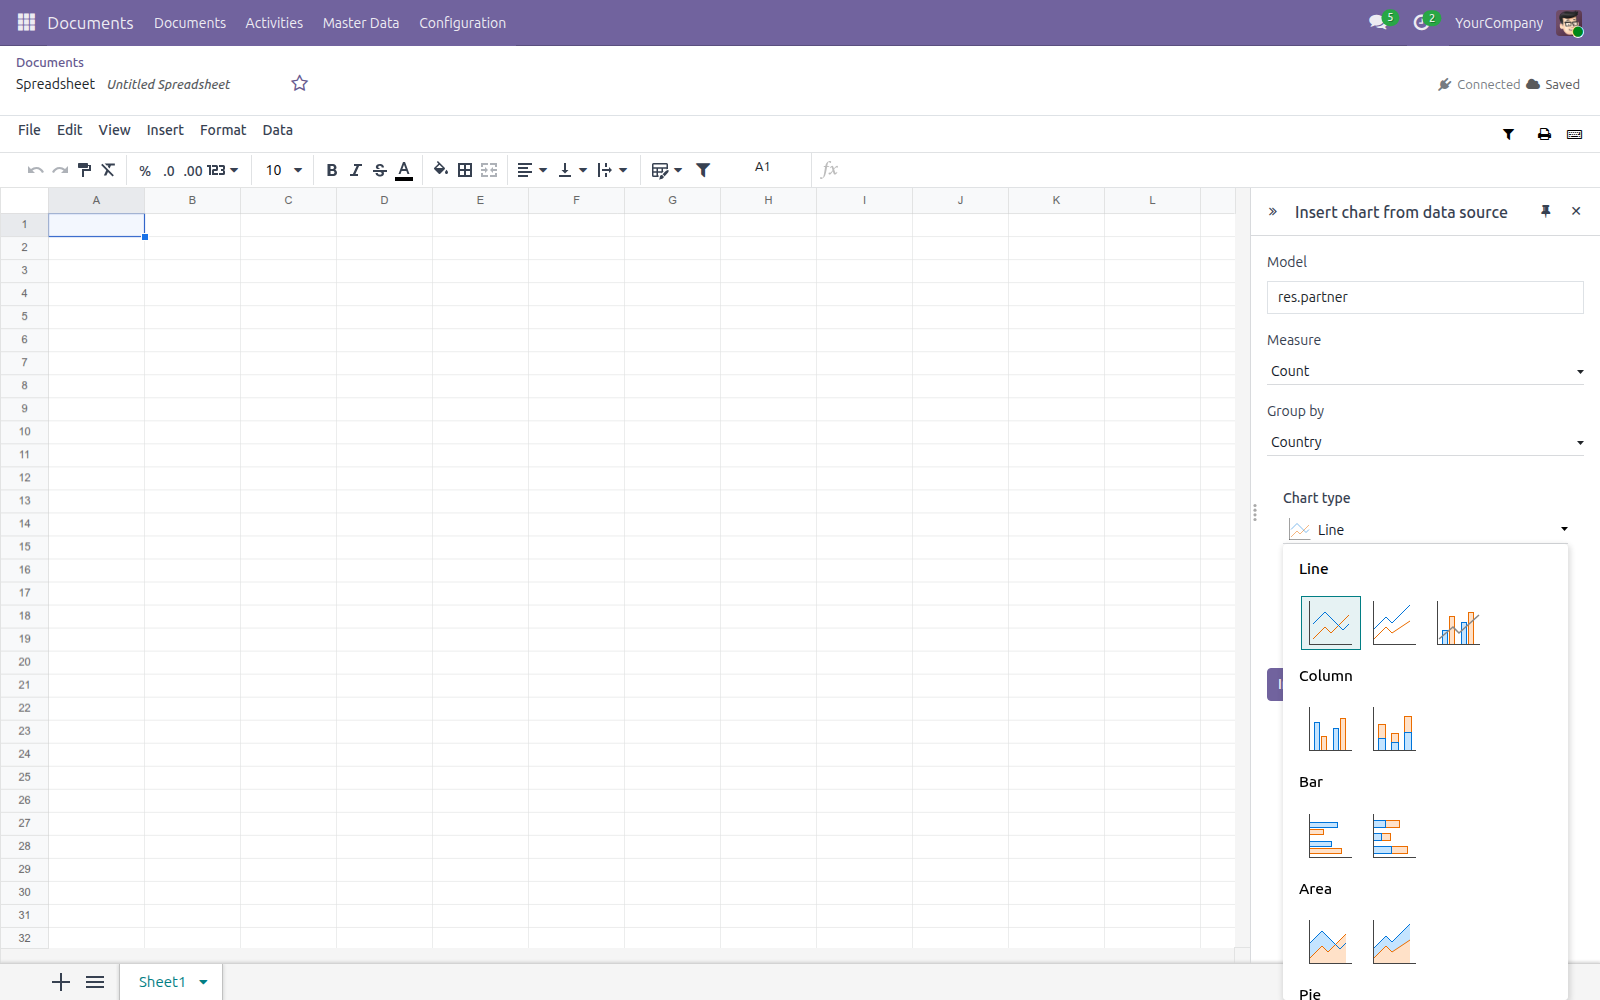Mark spreadsheet as favorite with the star
Viewport: 1600px width, 1000px height.
tap(299, 84)
